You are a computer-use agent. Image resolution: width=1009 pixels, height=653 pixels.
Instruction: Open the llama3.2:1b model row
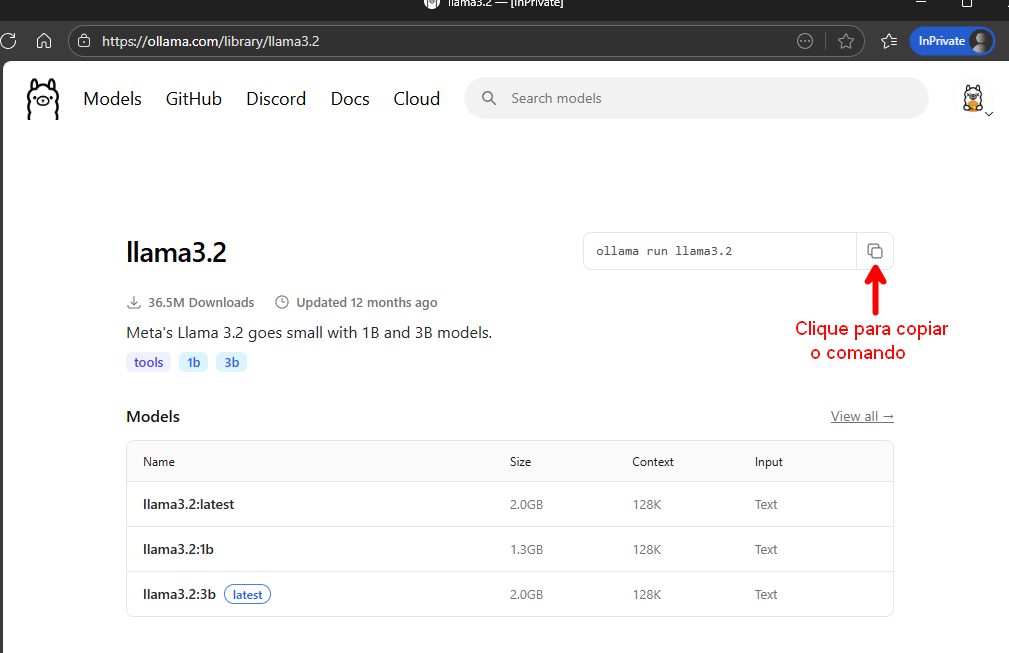pyautogui.click(x=177, y=549)
